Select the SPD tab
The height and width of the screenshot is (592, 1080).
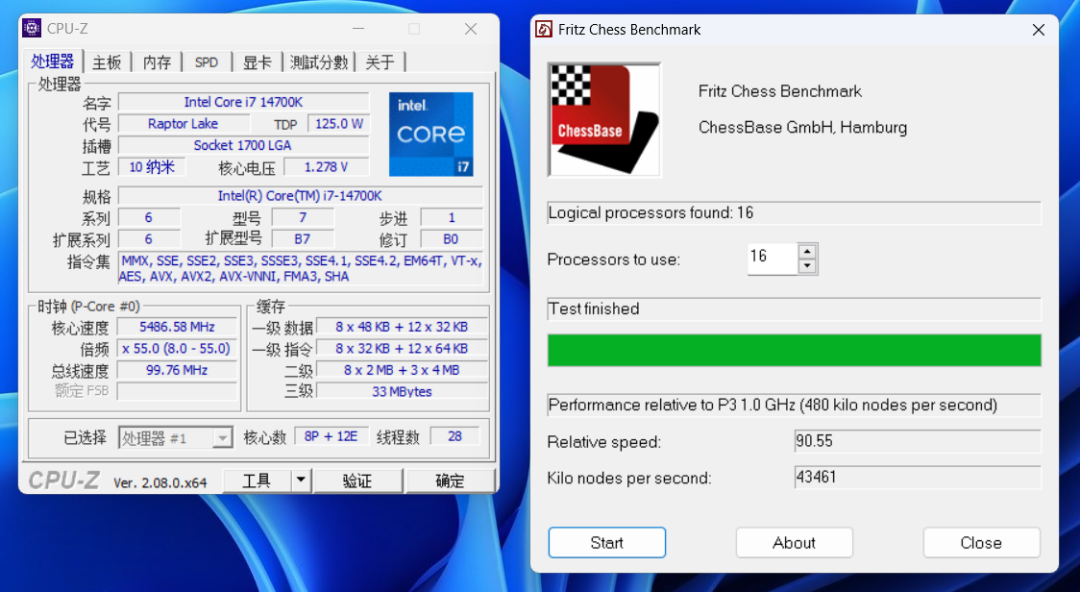click(x=206, y=63)
